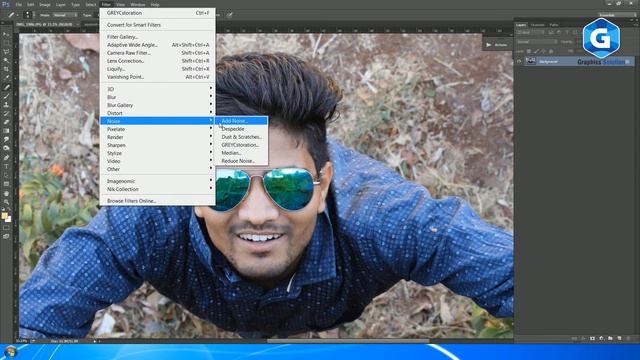Select the Healing Brush tool in toolbox
640x360 pixels.
point(6,87)
